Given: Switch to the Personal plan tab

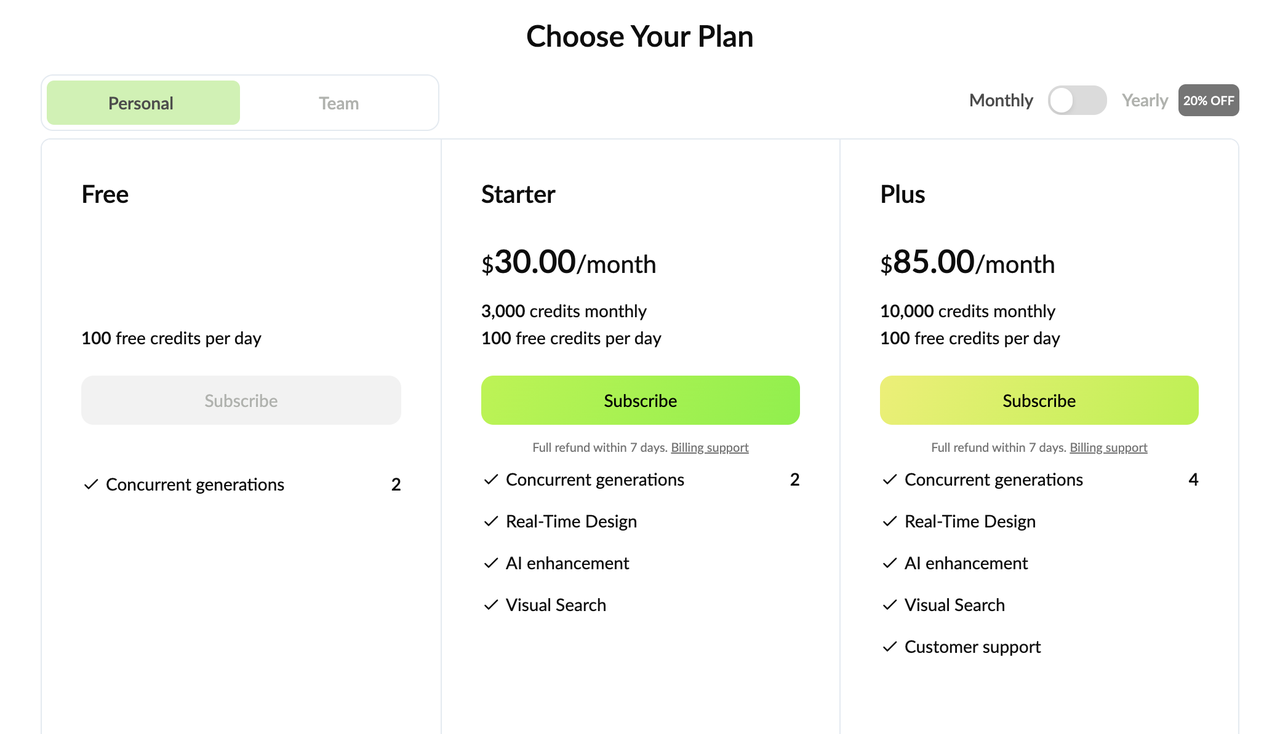Looking at the screenshot, I should click(143, 103).
